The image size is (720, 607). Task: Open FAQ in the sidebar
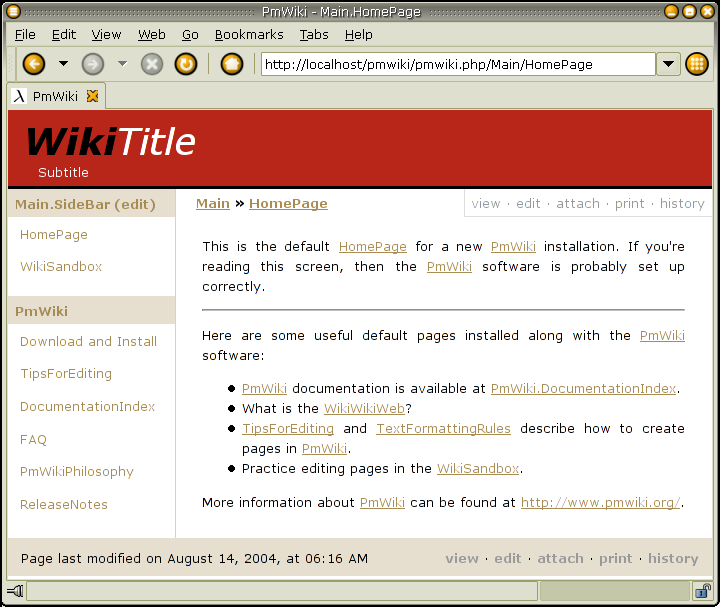(x=34, y=439)
